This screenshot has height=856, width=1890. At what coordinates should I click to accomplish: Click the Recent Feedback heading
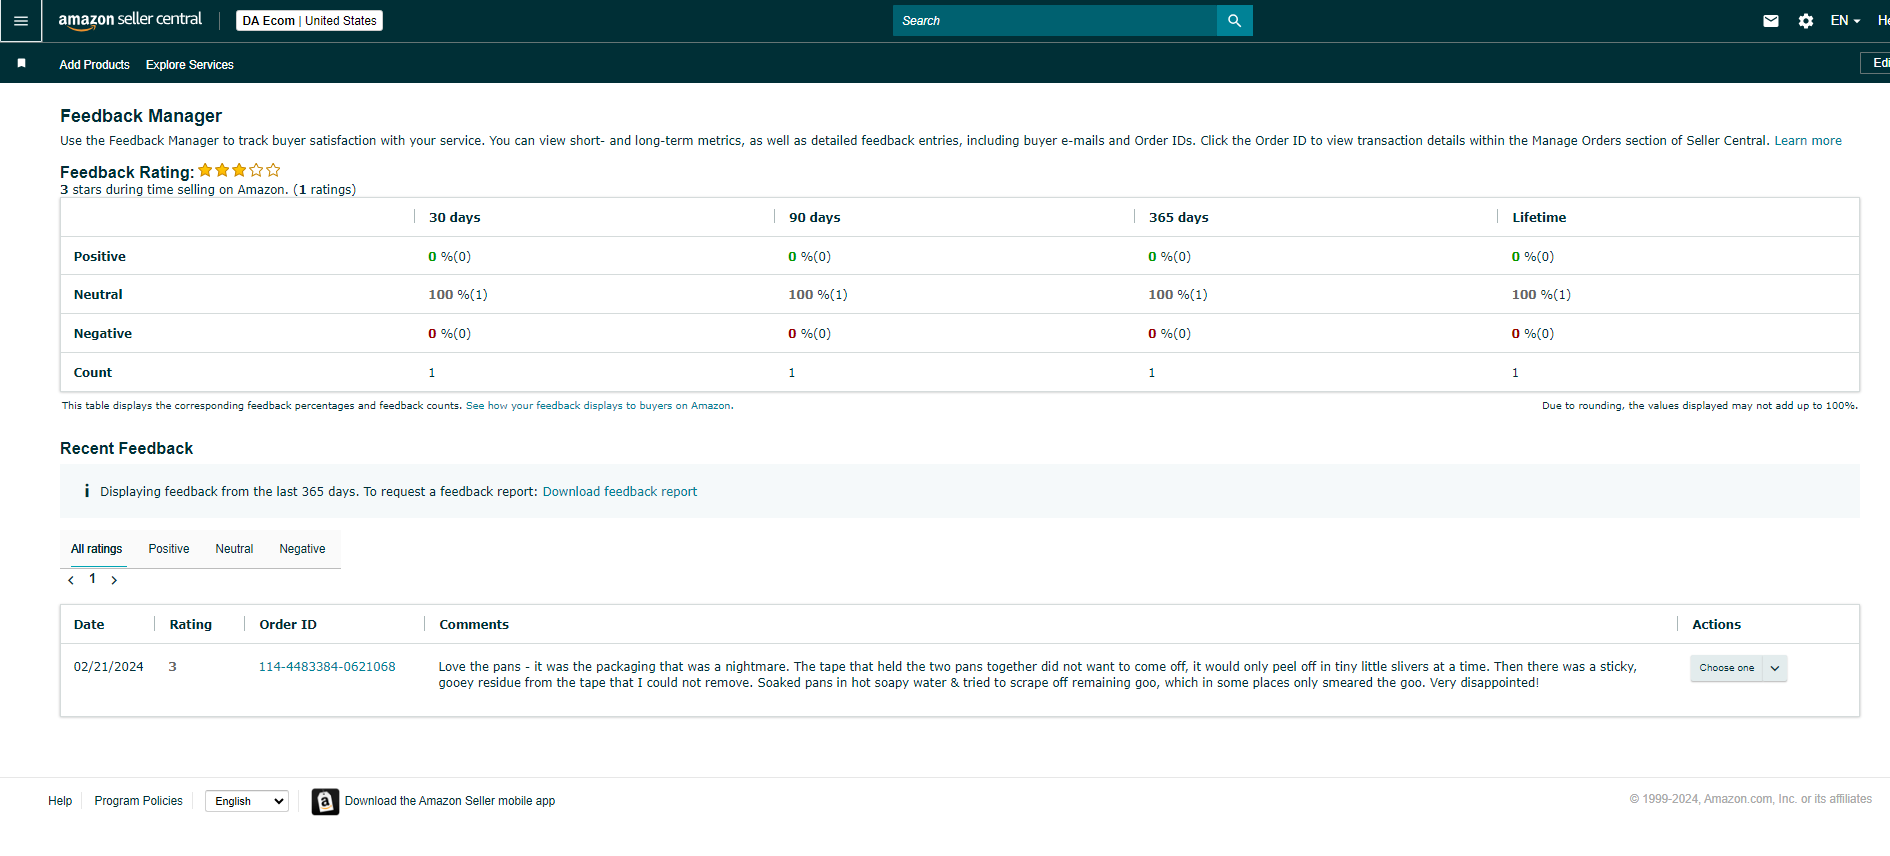point(127,449)
